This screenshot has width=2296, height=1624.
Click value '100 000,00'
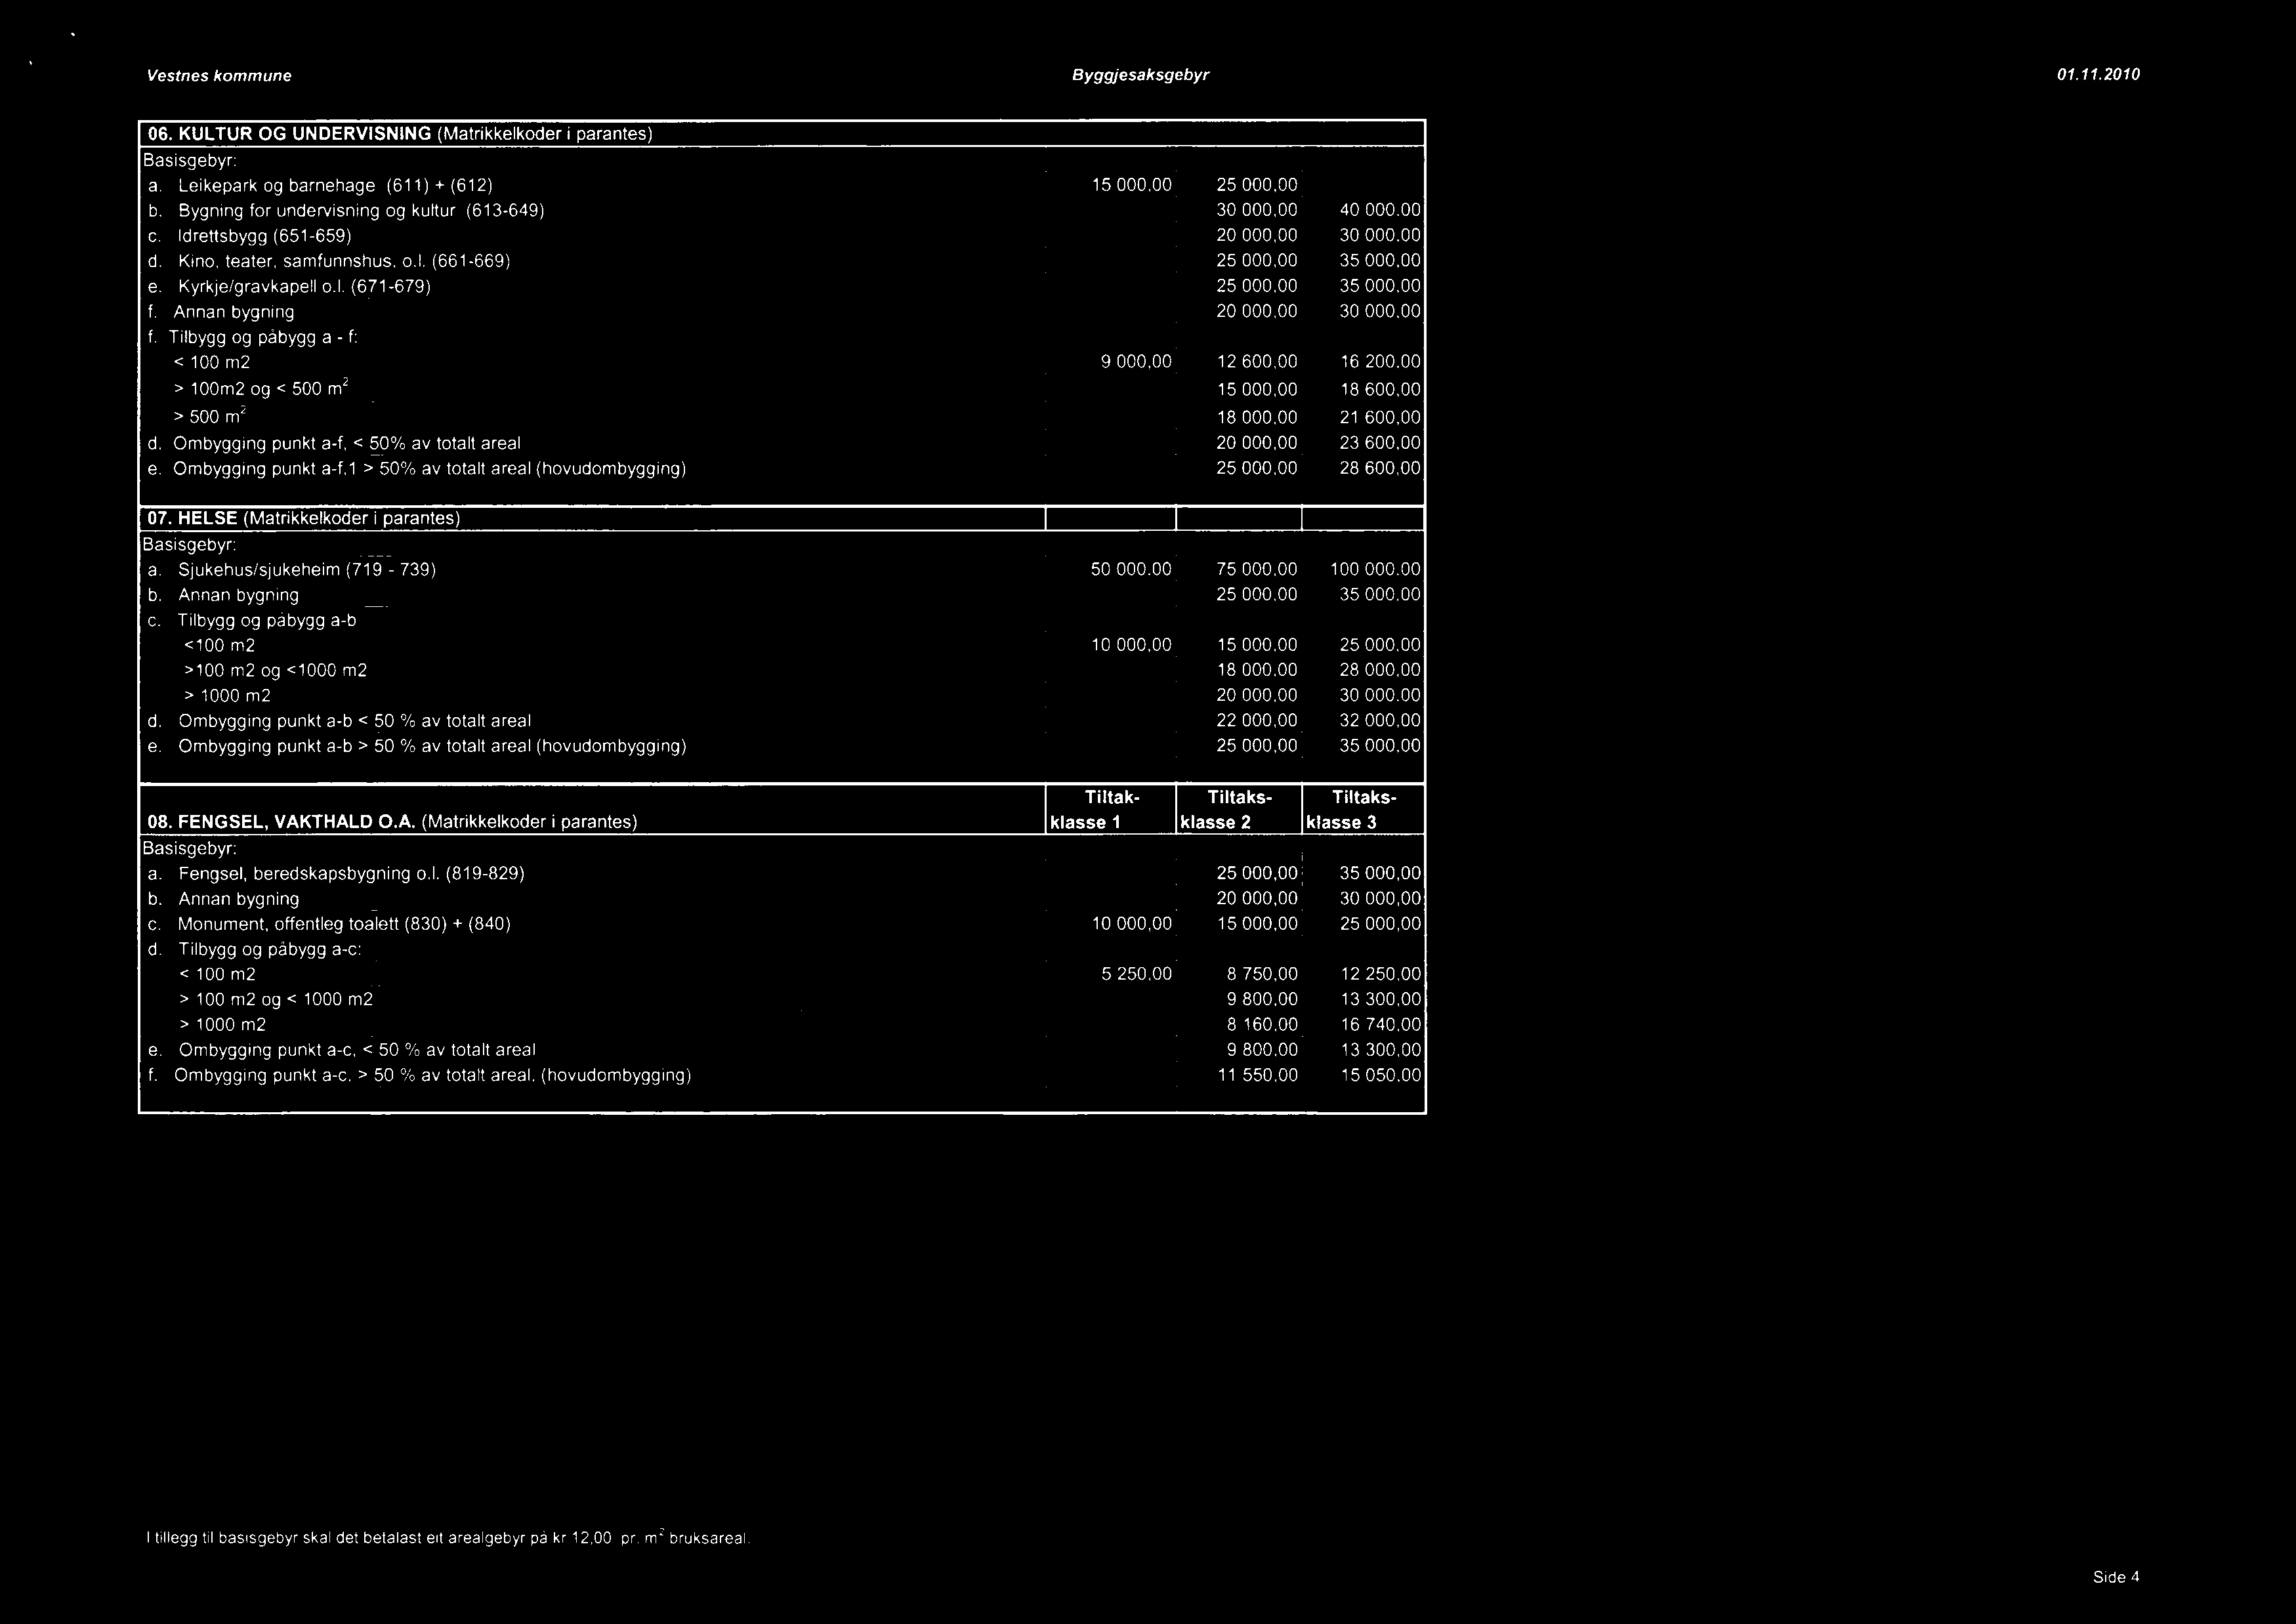coord(1376,570)
